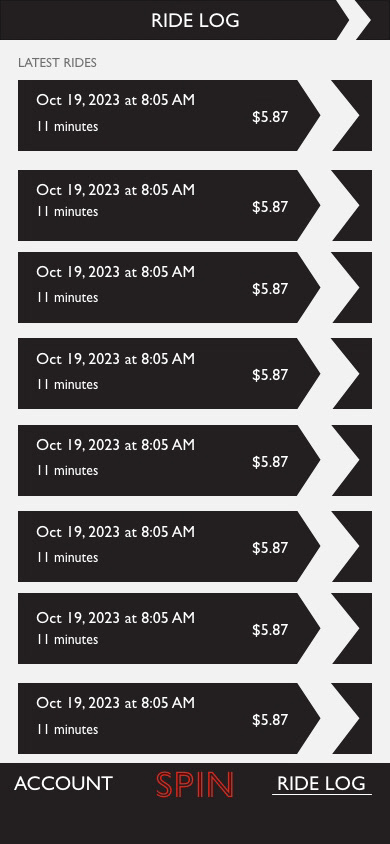The image size is (390, 844).
Task: Click the red SPIN logo
Action: click(x=195, y=784)
